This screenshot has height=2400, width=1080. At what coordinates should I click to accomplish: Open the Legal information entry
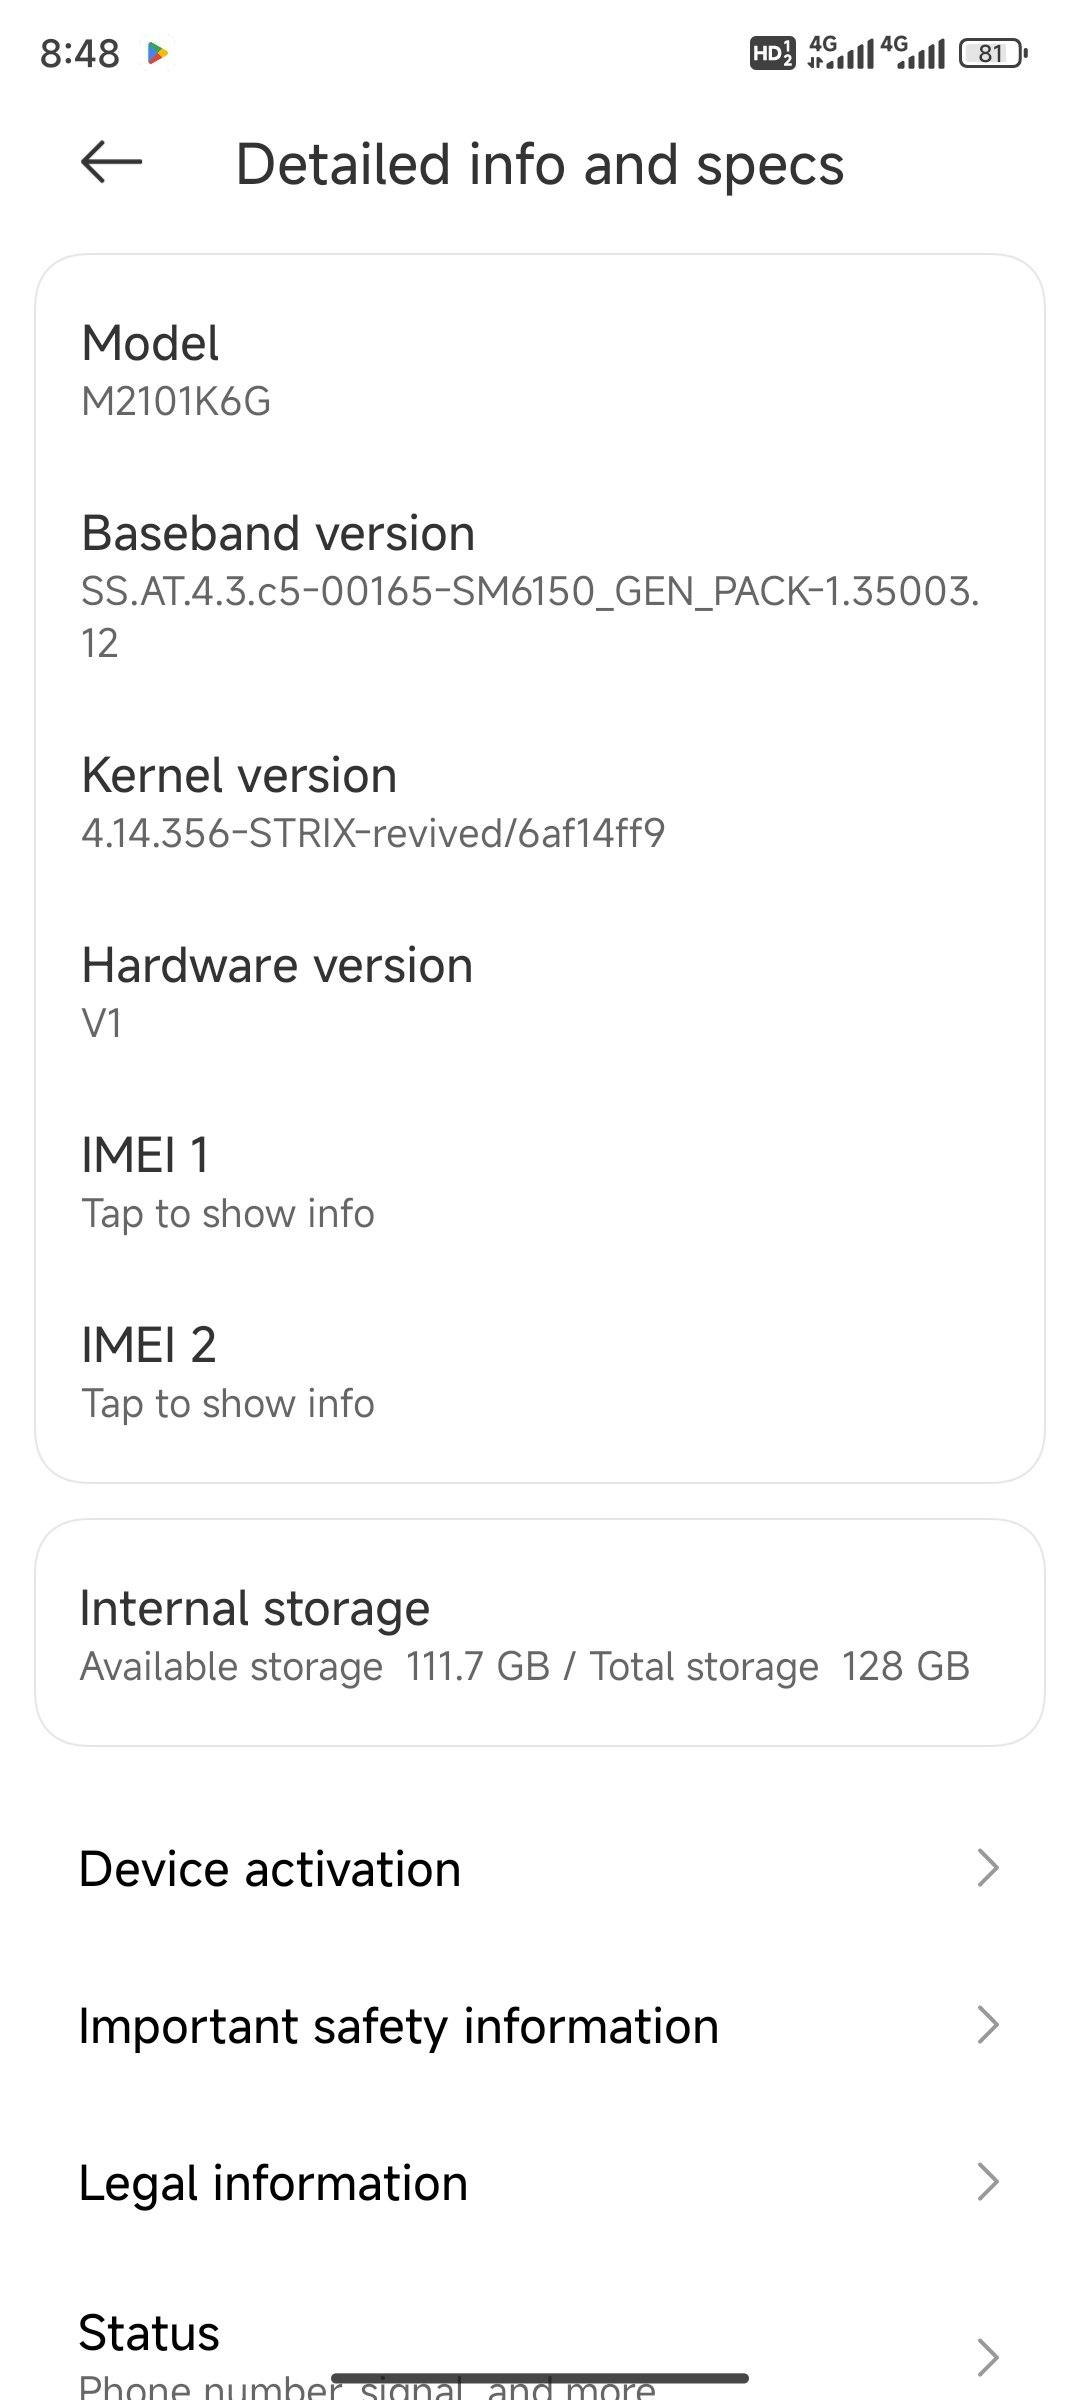540,2182
